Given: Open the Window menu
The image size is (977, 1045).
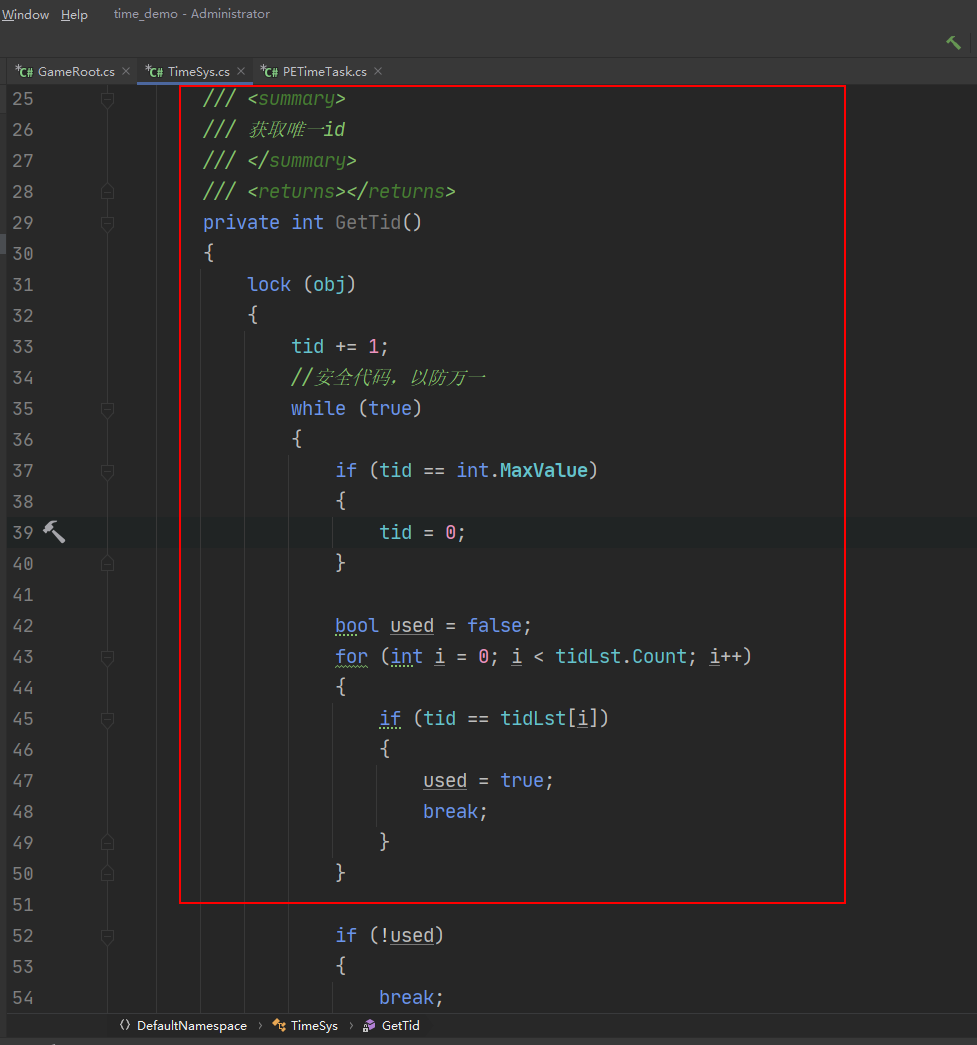Looking at the screenshot, I should [25, 14].
